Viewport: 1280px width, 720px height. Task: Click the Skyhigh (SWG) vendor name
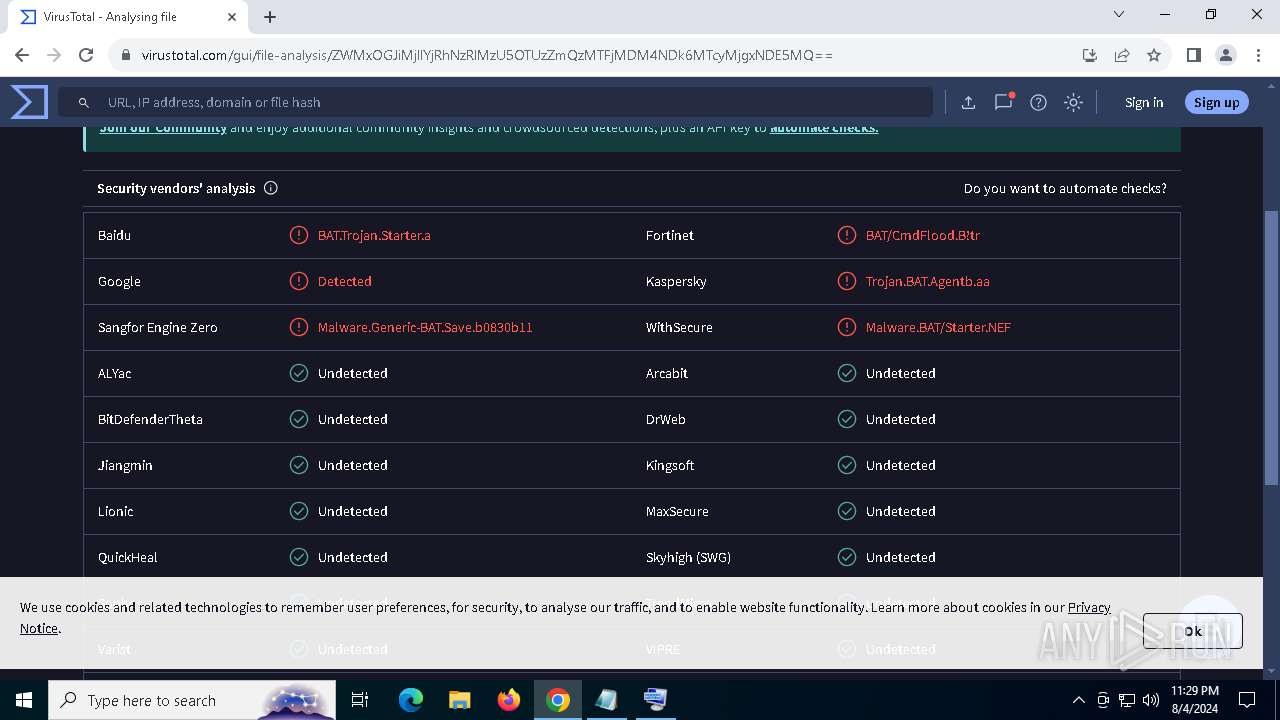688,557
